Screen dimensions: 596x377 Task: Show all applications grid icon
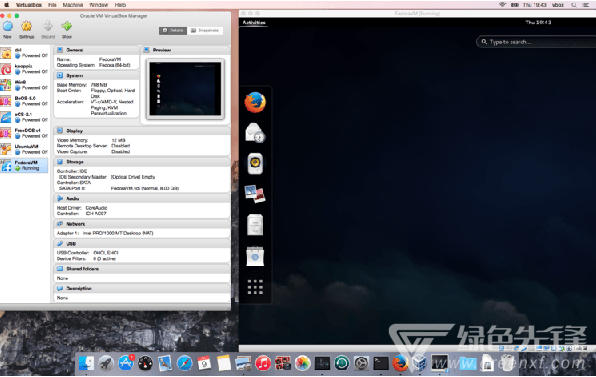pos(255,287)
